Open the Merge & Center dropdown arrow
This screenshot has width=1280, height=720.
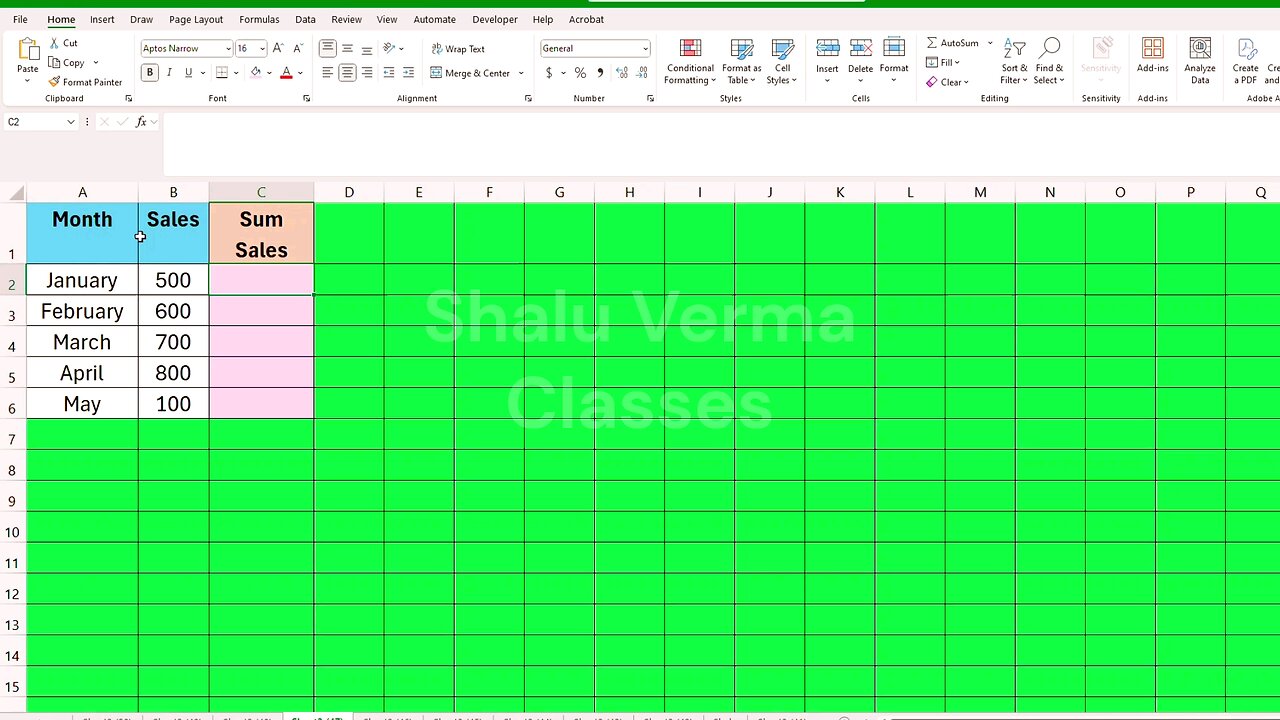pyautogui.click(x=521, y=73)
